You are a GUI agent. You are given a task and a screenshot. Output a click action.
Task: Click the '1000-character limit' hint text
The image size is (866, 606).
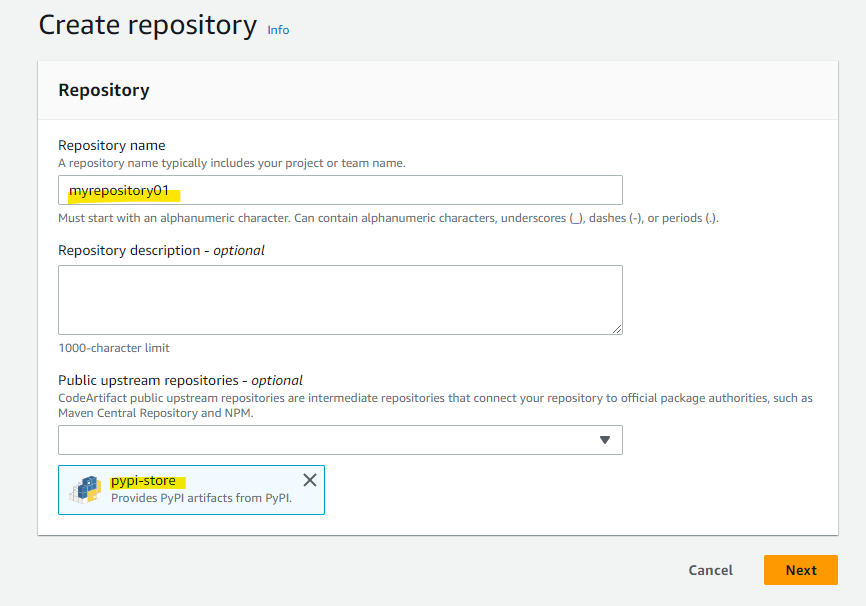coord(114,348)
